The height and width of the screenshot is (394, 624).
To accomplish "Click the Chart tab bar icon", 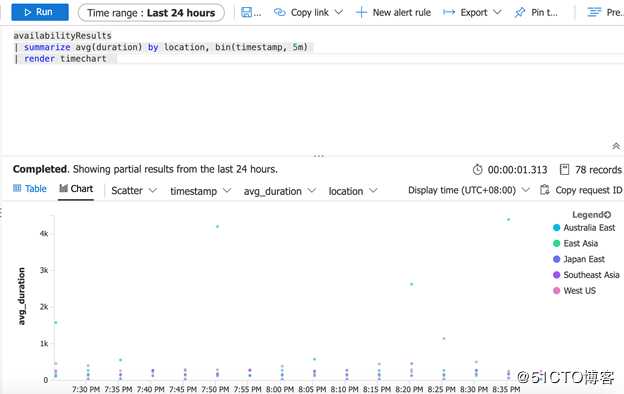I will (x=63, y=188).
